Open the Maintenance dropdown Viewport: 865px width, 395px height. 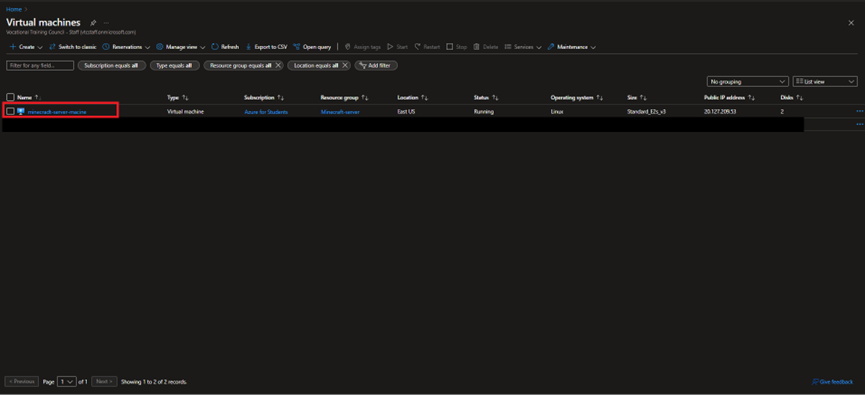click(572, 47)
